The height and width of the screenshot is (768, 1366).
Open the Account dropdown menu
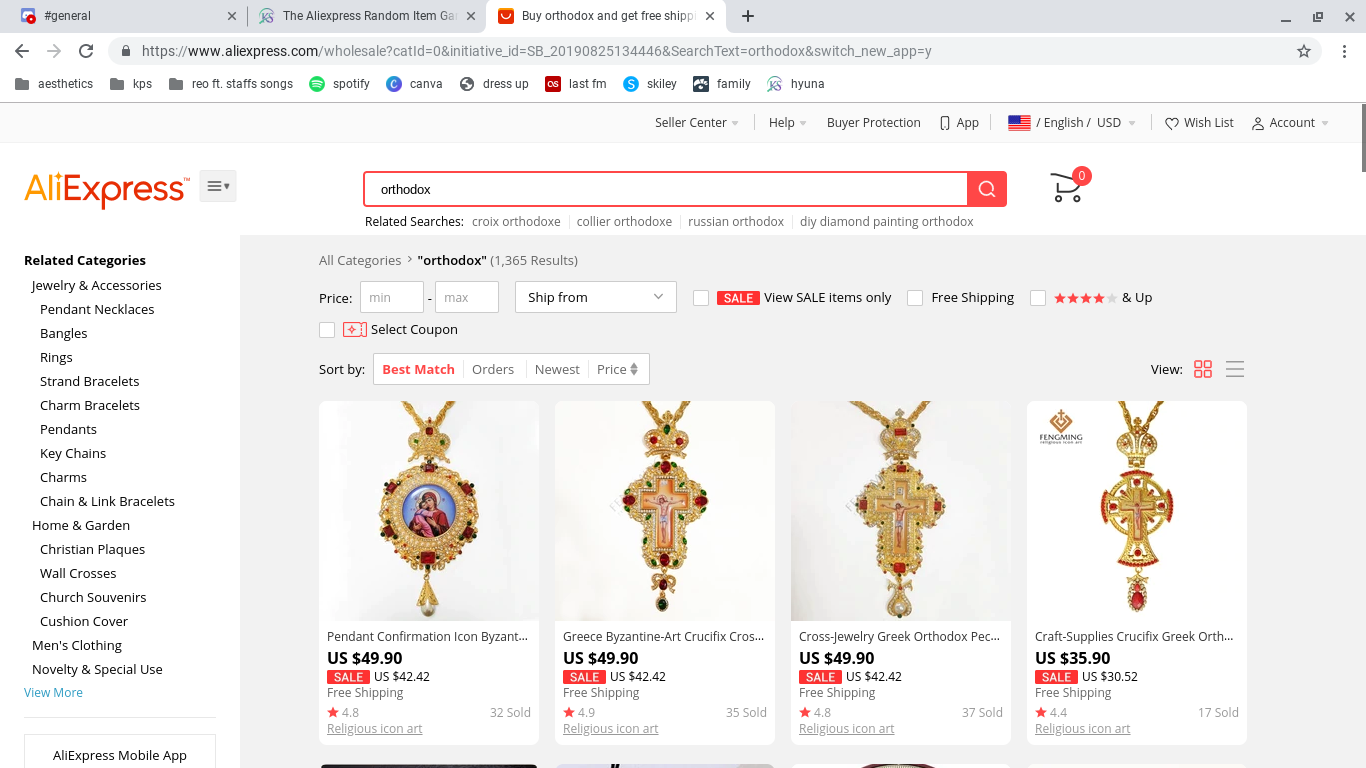(x=1291, y=123)
